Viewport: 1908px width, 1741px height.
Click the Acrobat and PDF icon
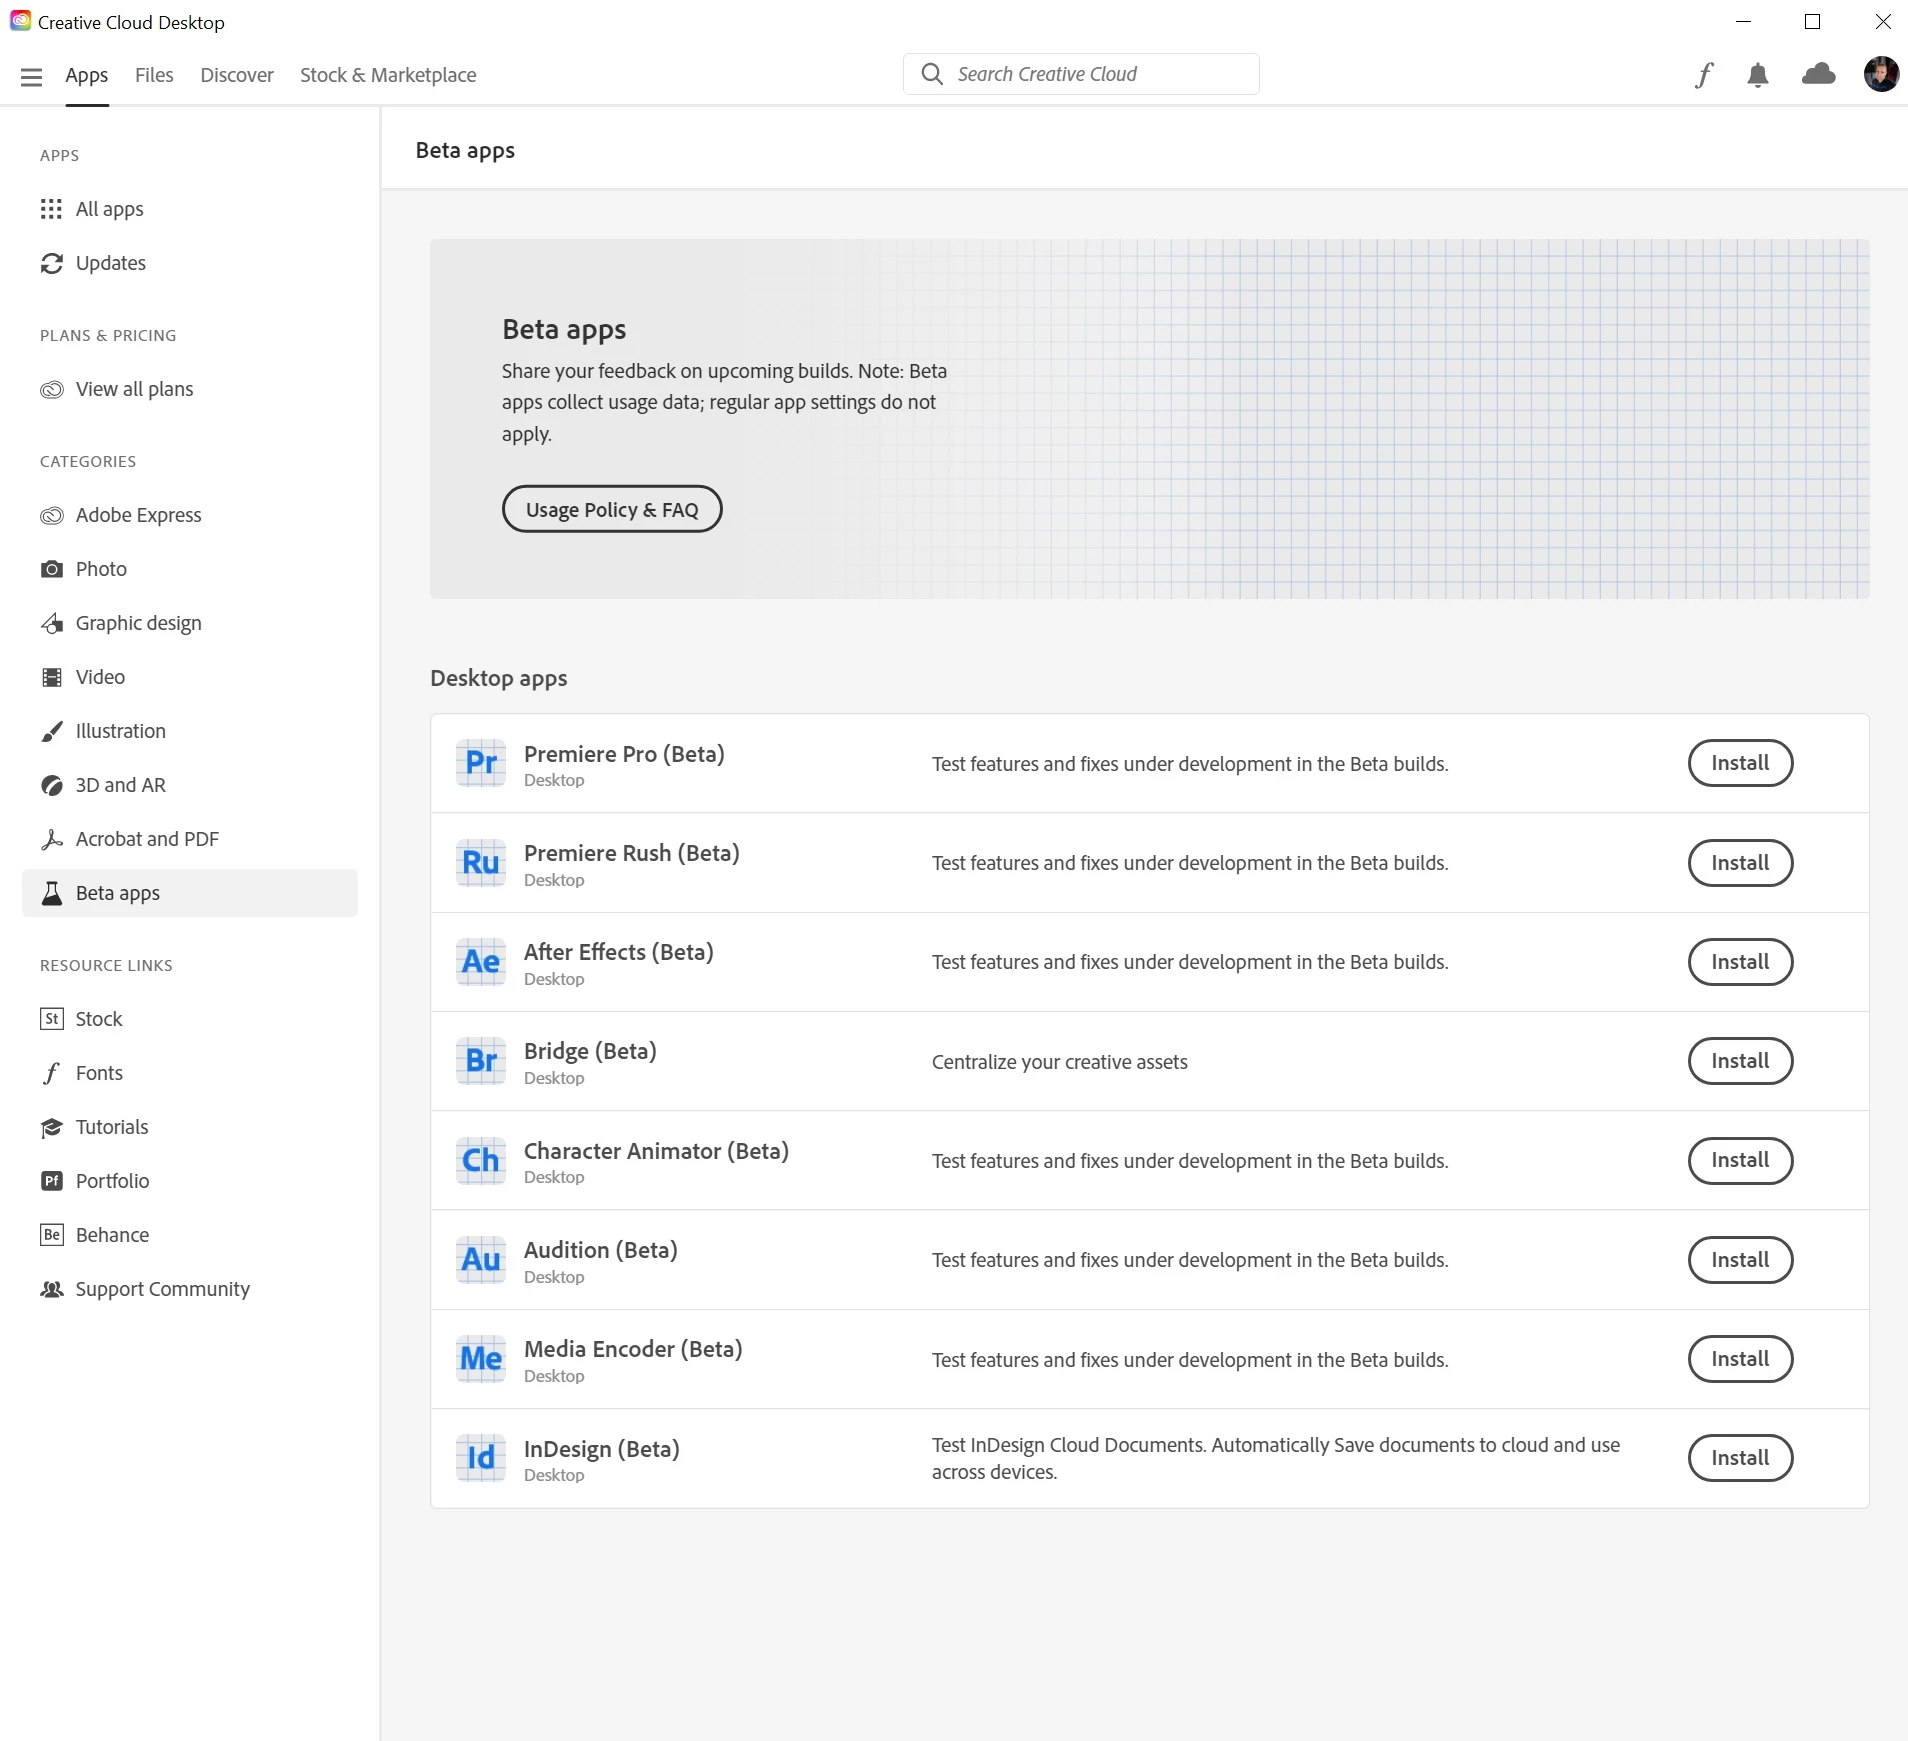pos(51,839)
